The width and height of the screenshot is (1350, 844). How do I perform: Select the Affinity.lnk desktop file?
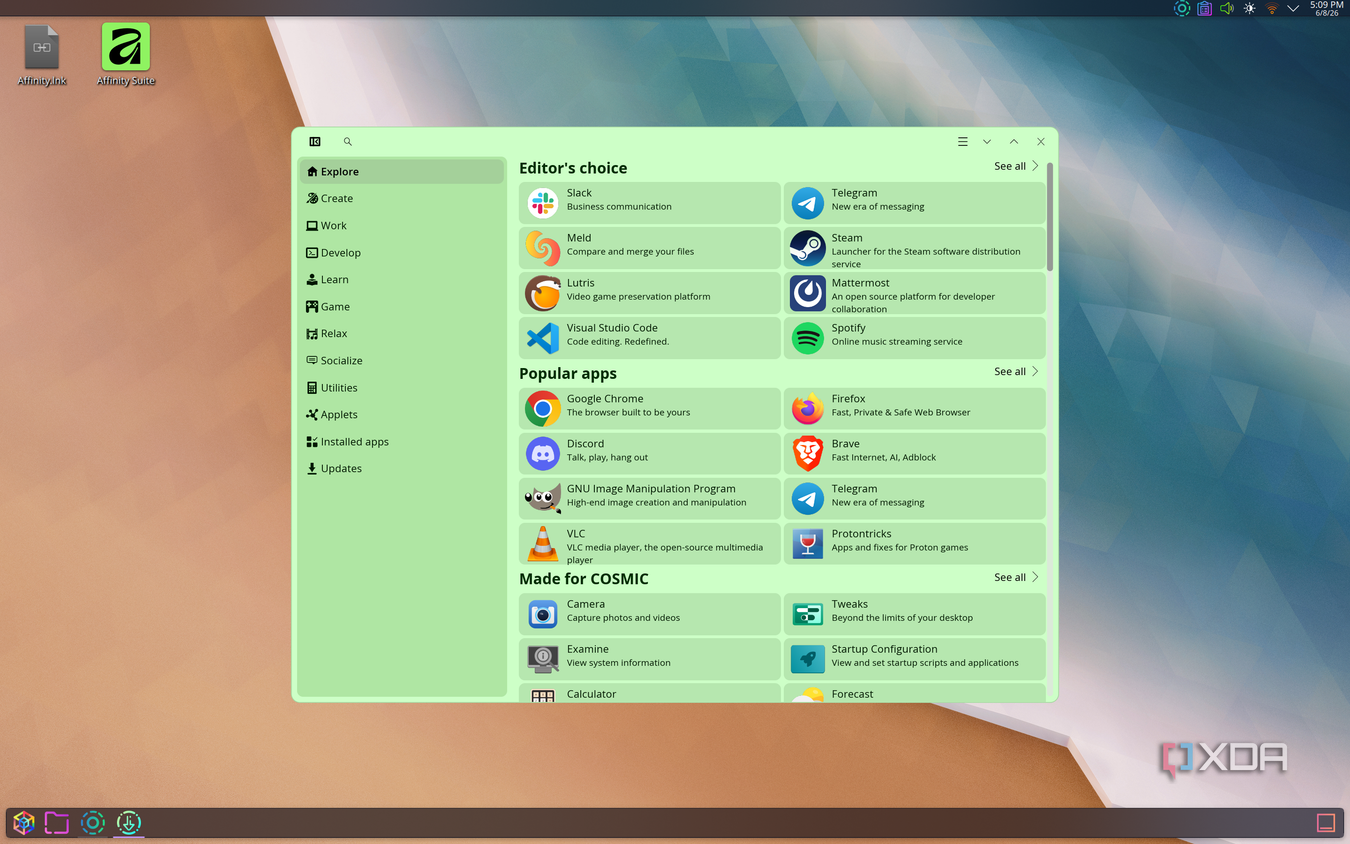(x=42, y=55)
